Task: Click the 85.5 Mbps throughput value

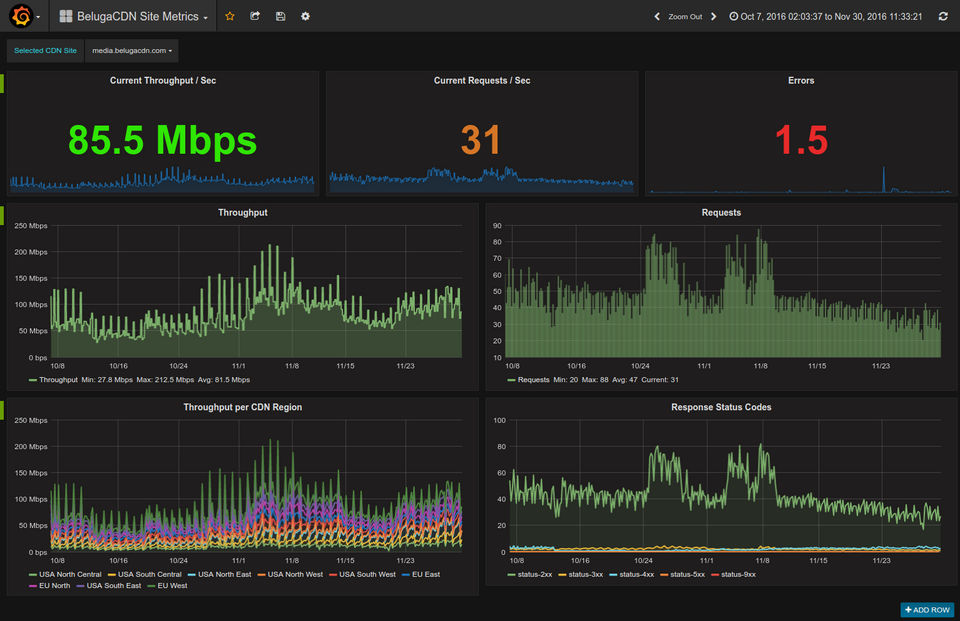Action: point(162,140)
